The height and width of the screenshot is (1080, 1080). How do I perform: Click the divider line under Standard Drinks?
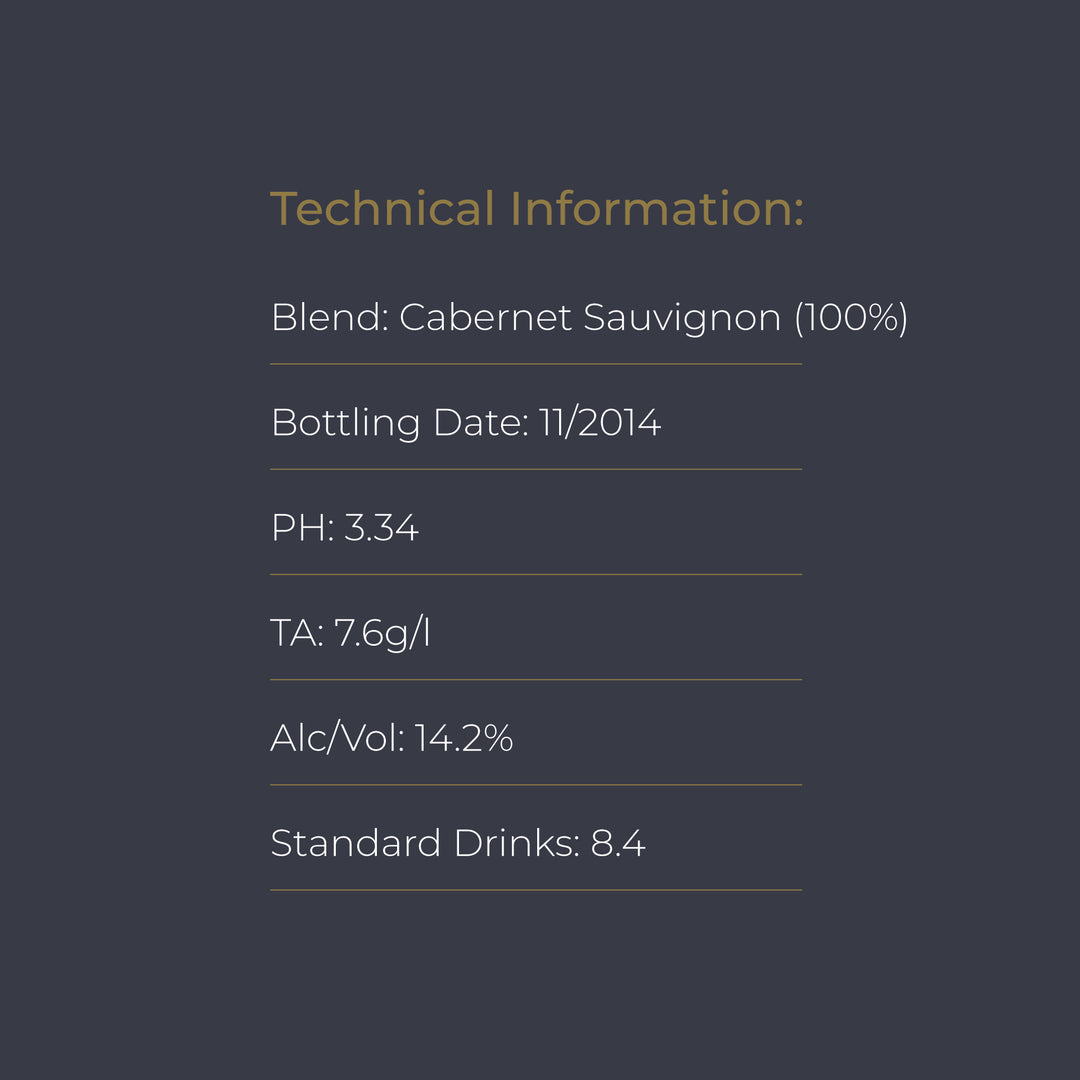click(536, 890)
